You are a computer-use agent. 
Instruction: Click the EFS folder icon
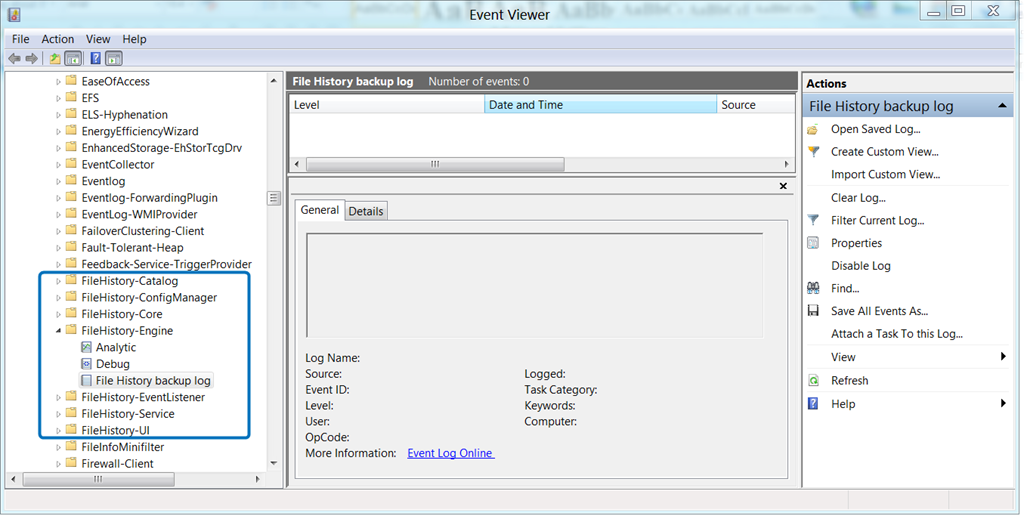point(71,98)
